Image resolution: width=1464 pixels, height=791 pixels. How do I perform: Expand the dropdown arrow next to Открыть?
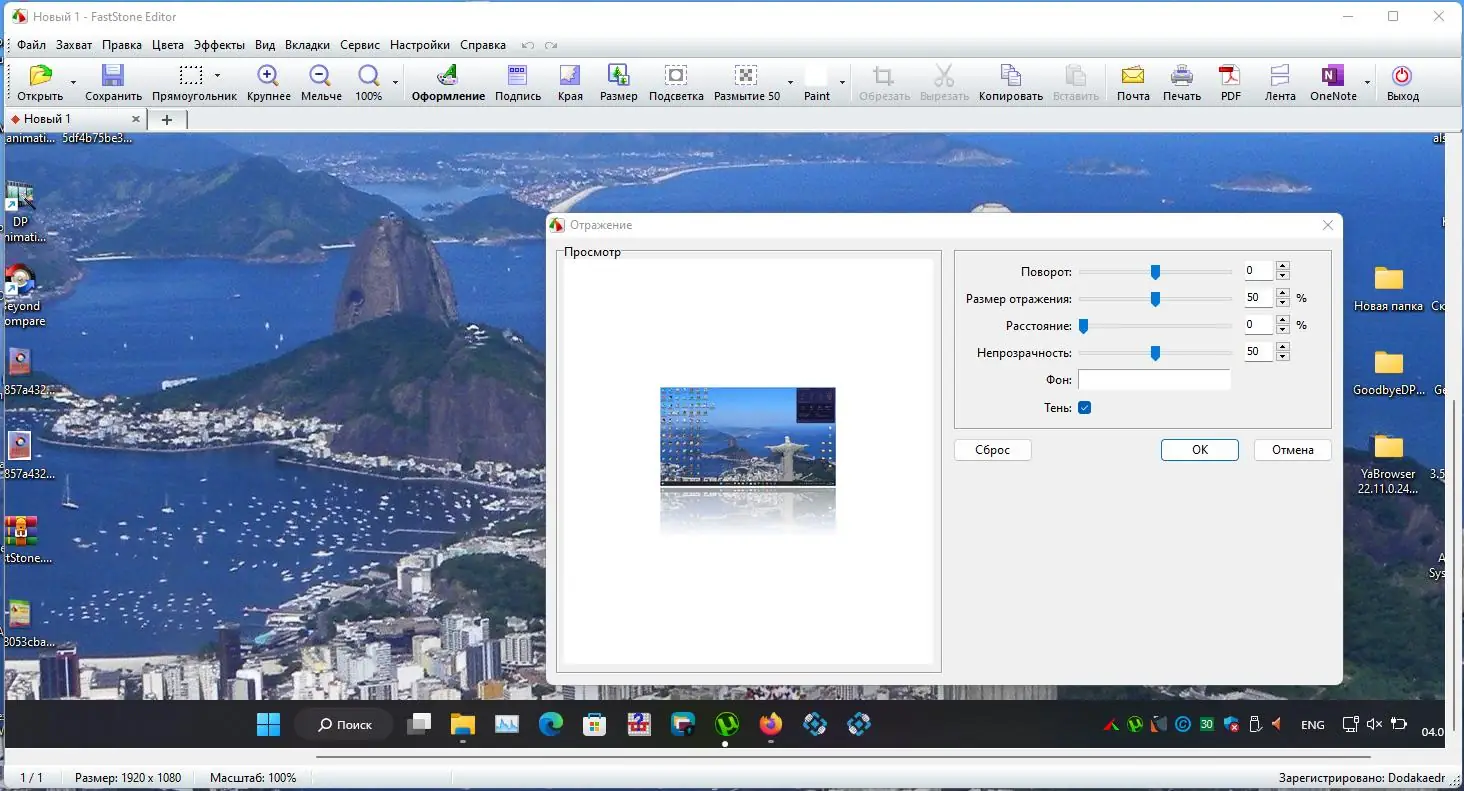[73, 82]
